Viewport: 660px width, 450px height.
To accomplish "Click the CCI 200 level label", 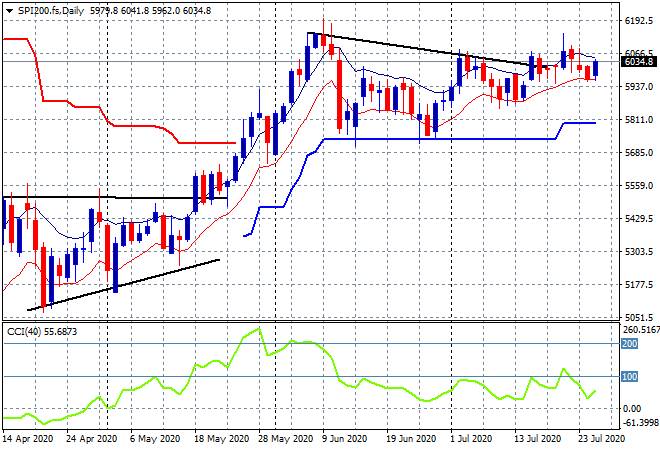I will click(x=630, y=344).
